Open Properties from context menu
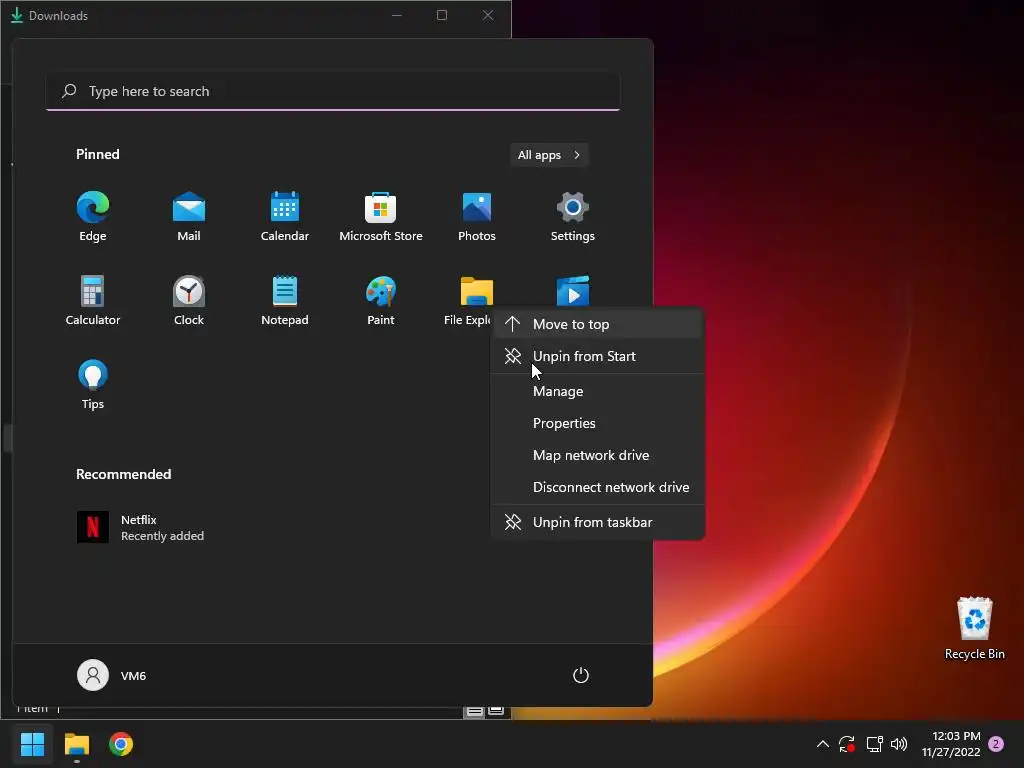Viewport: 1024px width, 768px height. pyautogui.click(x=598, y=424)
